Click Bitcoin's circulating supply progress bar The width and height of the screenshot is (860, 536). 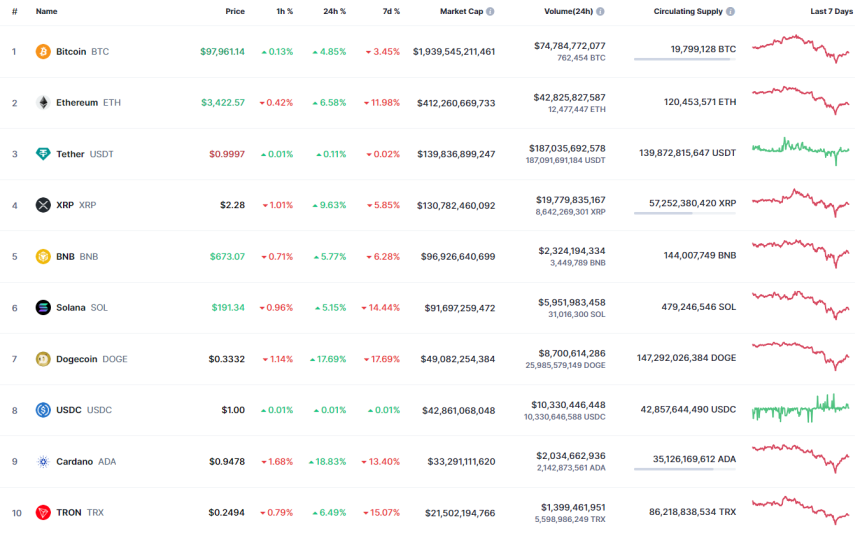click(x=684, y=60)
